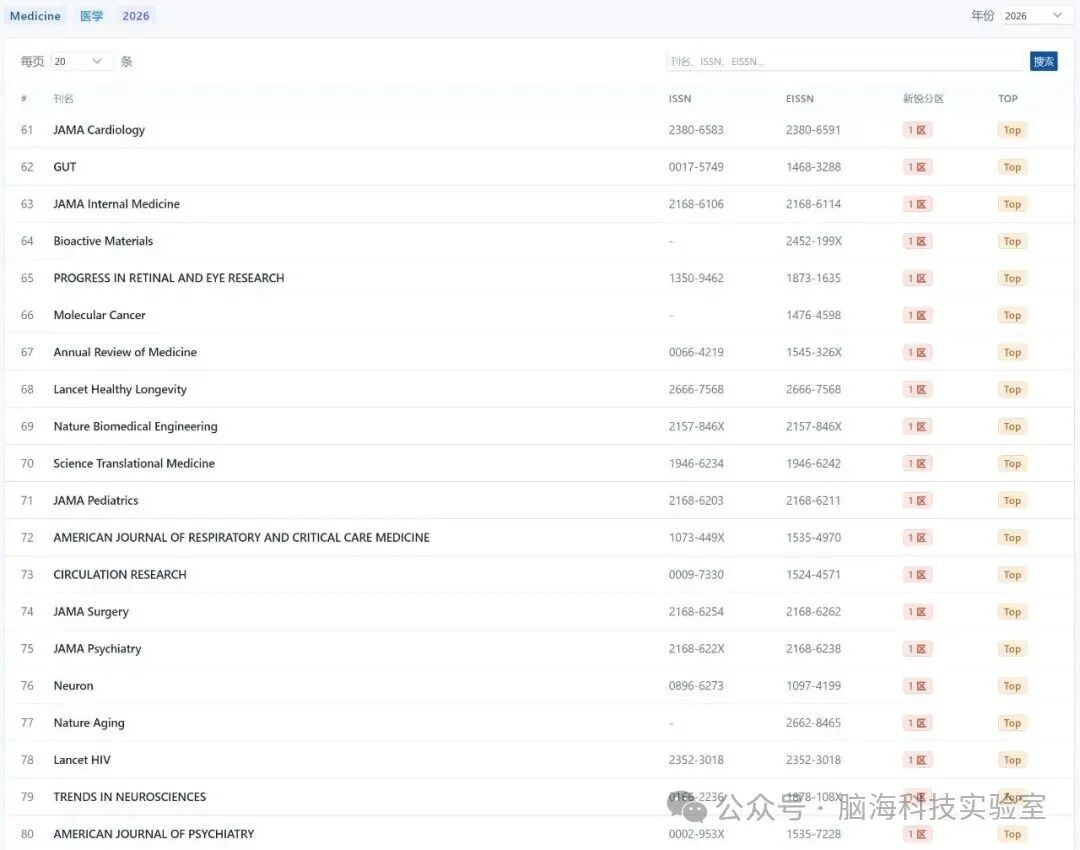Click the Top badge for JAMA Internal Medicine
1080x850 pixels.
(x=1012, y=204)
